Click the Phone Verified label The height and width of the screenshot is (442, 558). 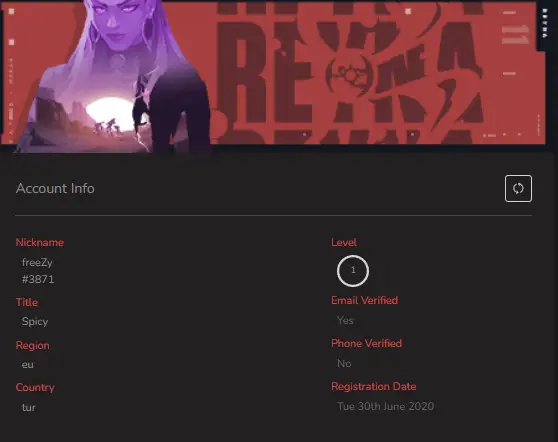click(367, 343)
